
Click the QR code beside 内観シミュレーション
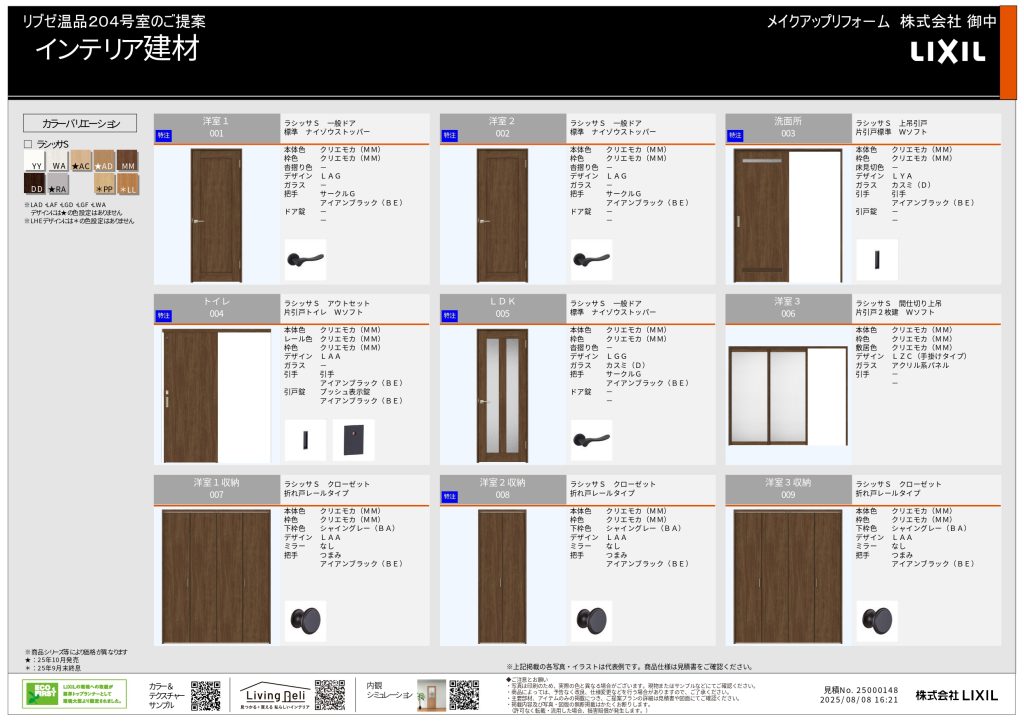click(x=463, y=694)
